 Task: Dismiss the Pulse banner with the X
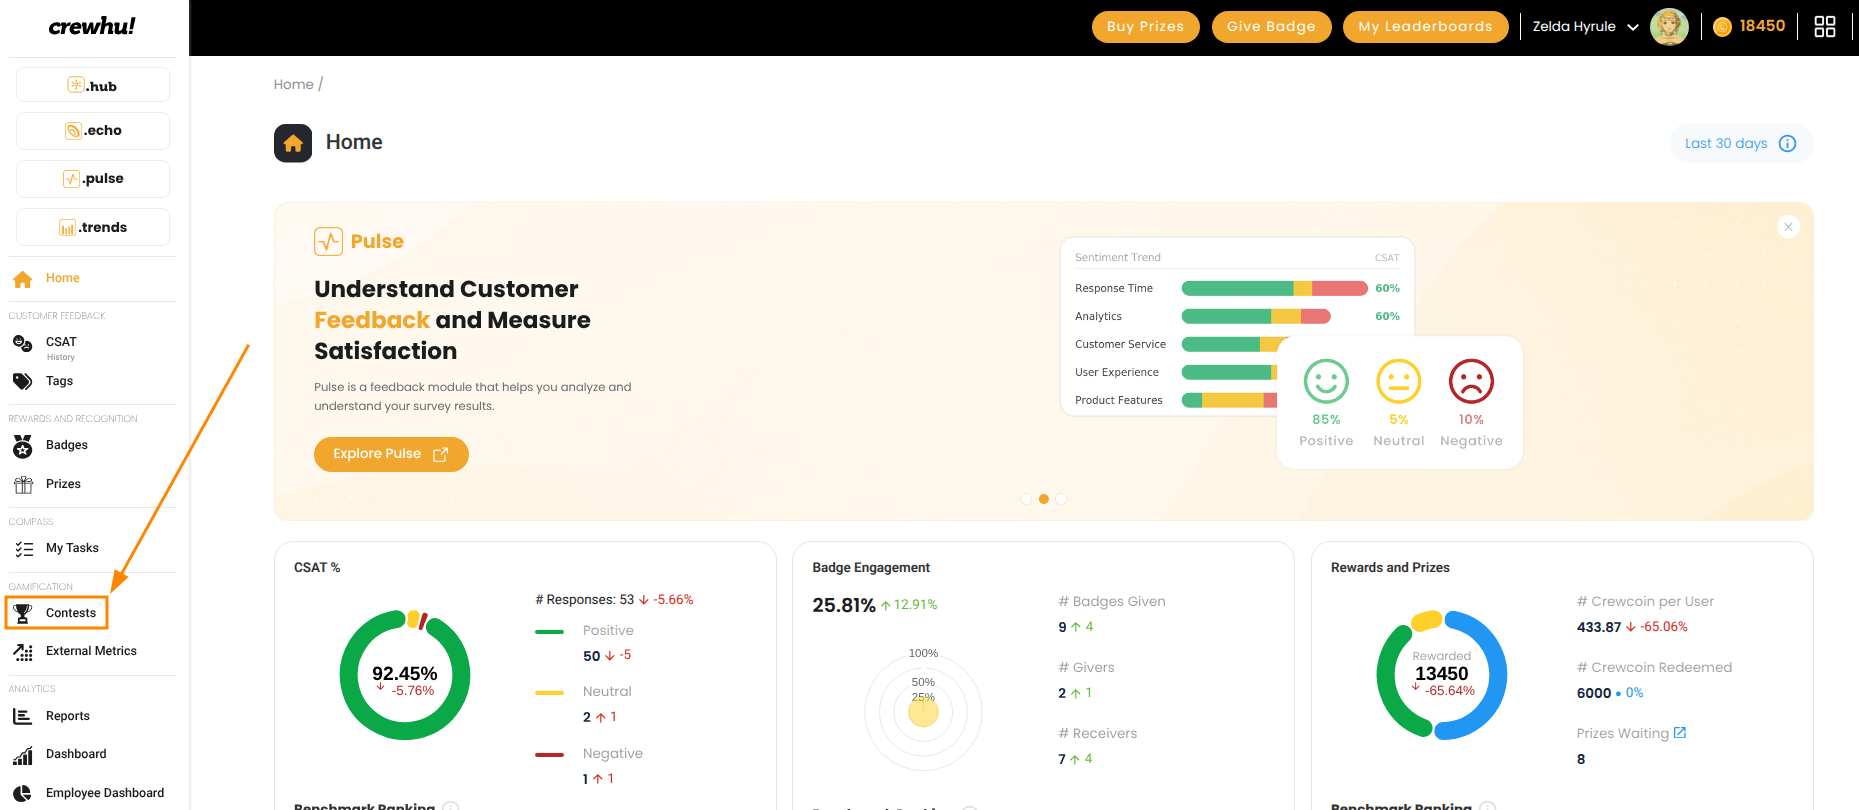[1789, 227]
